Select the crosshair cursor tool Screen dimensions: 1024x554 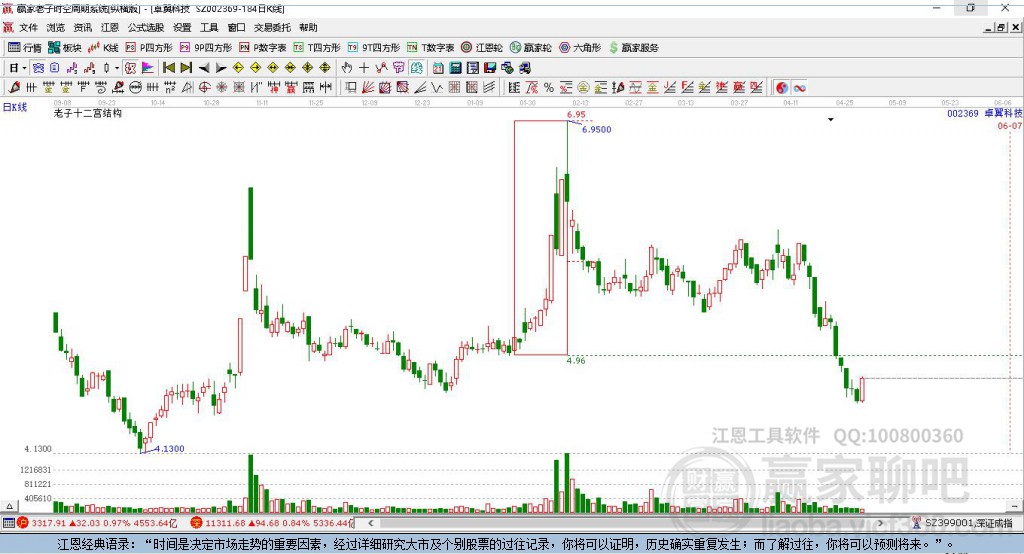(364, 68)
